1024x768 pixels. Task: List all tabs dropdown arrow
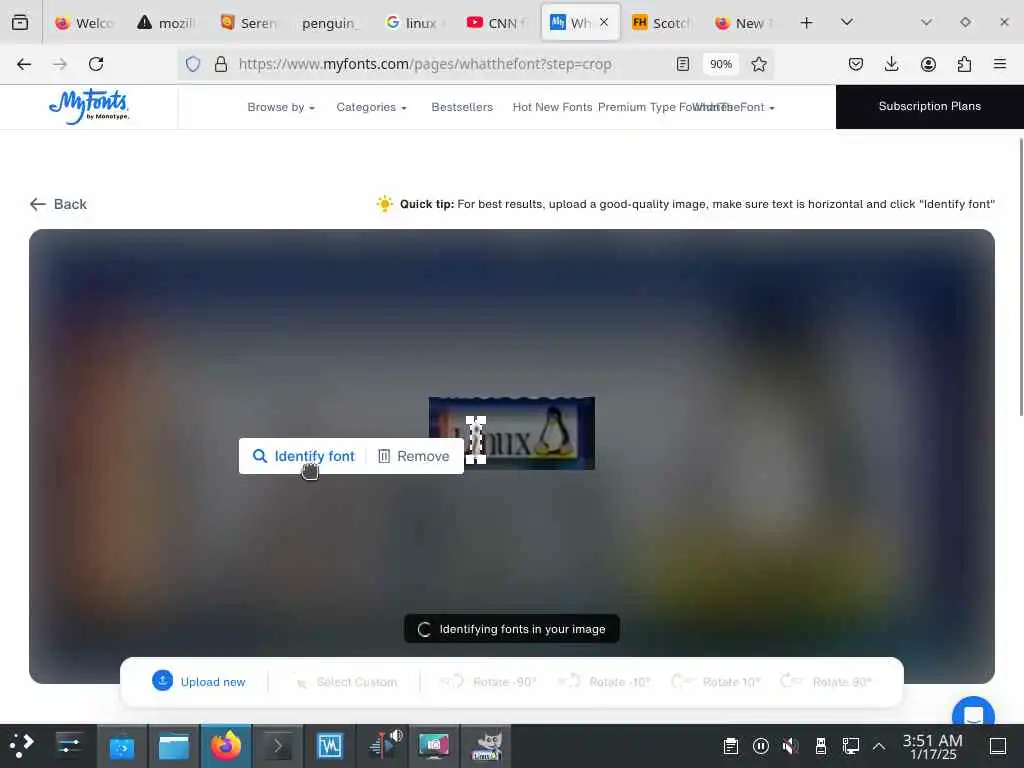click(x=846, y=22)
